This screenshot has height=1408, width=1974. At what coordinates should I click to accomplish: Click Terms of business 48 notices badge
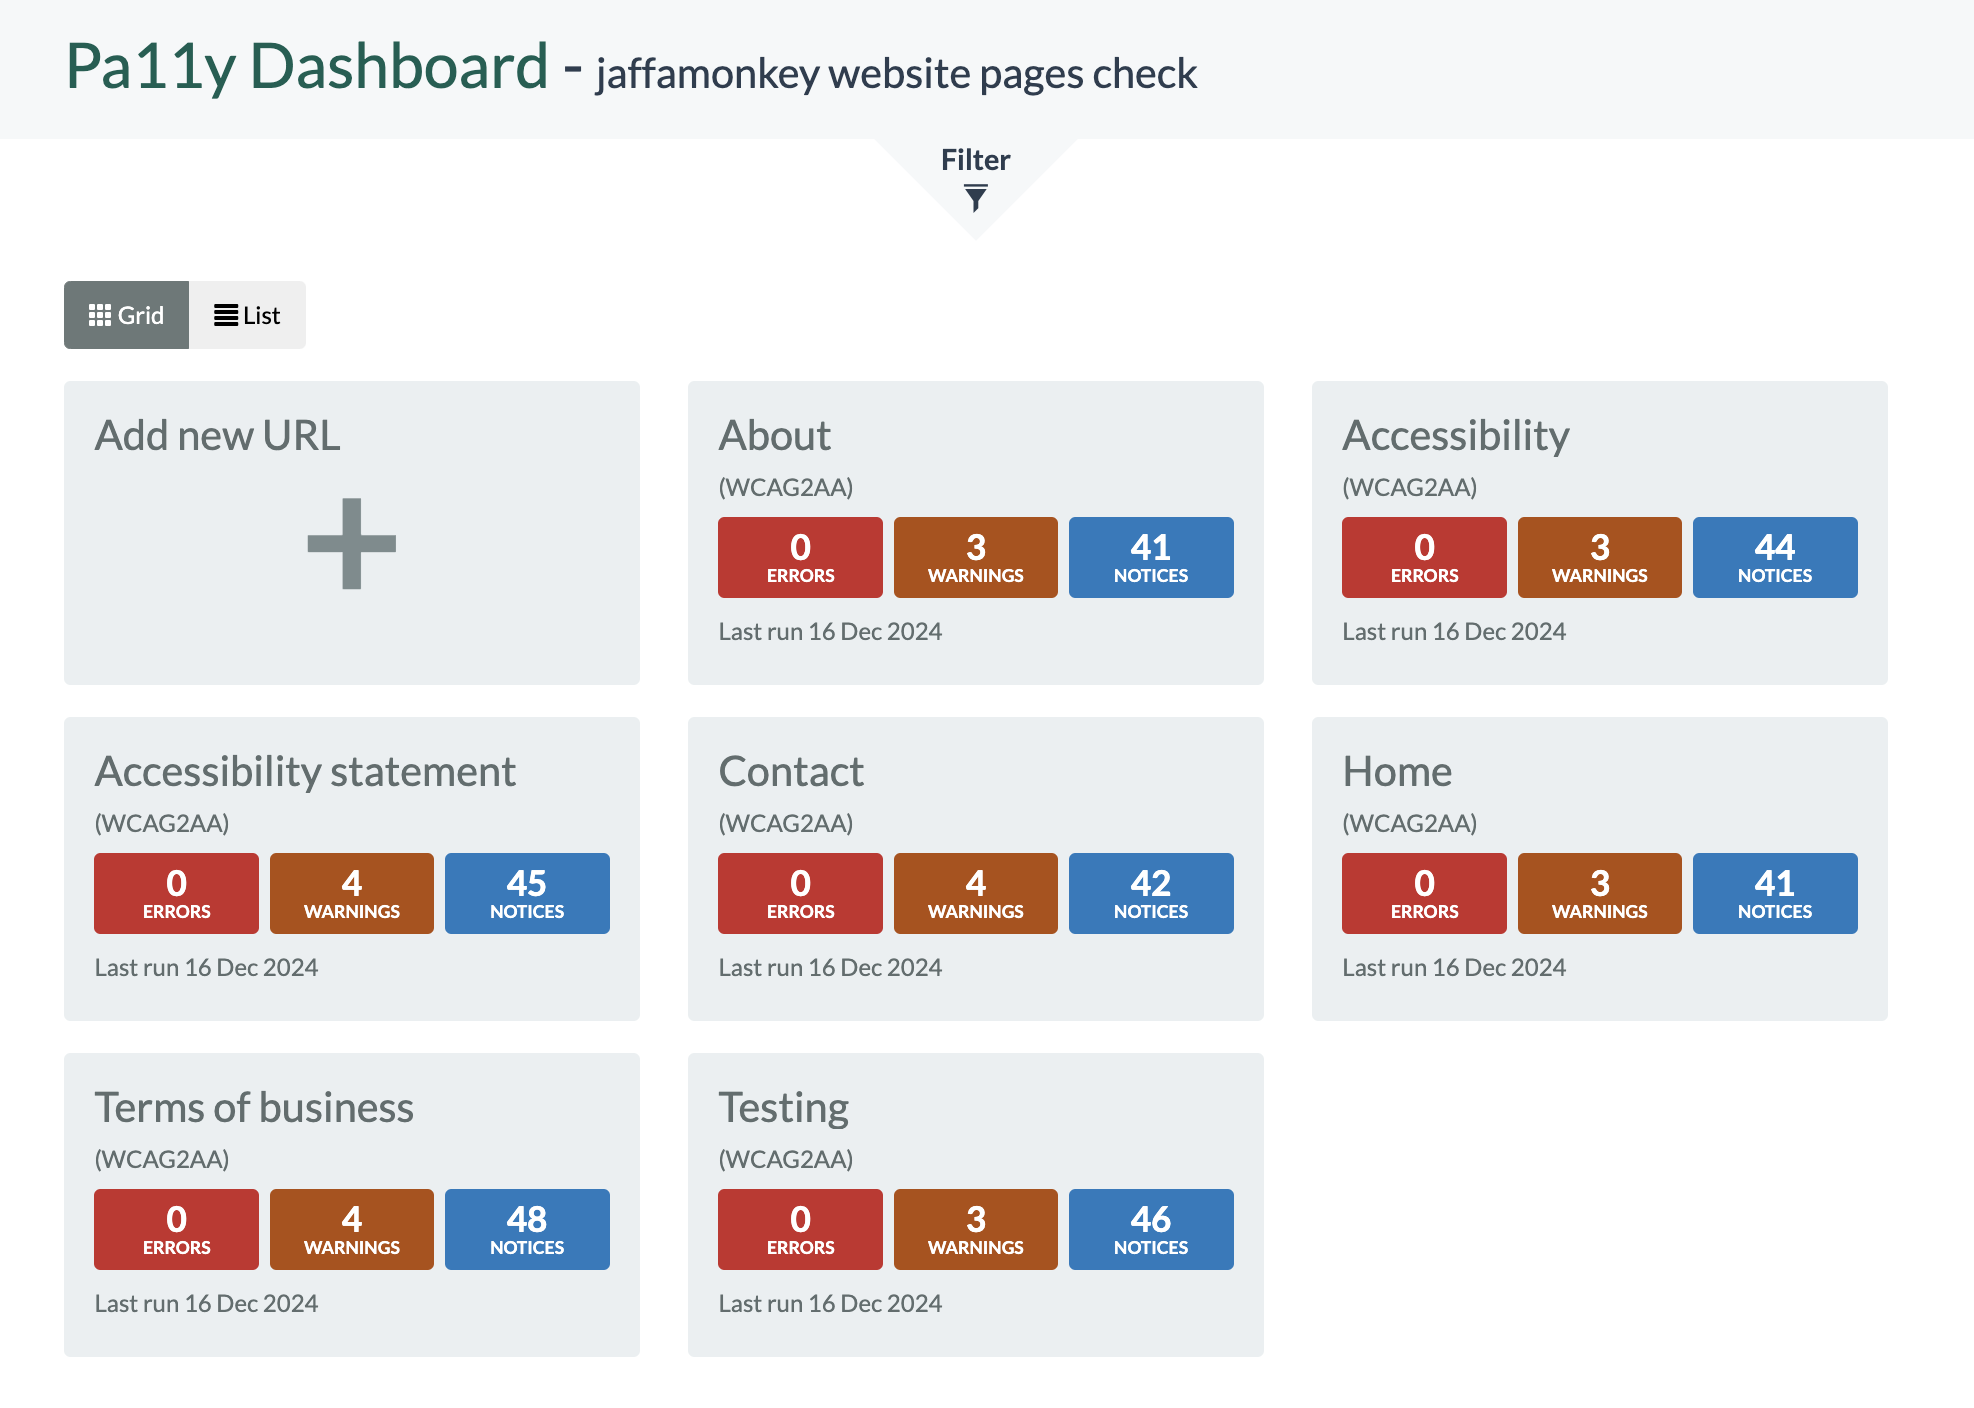(x=527, y=1229)
